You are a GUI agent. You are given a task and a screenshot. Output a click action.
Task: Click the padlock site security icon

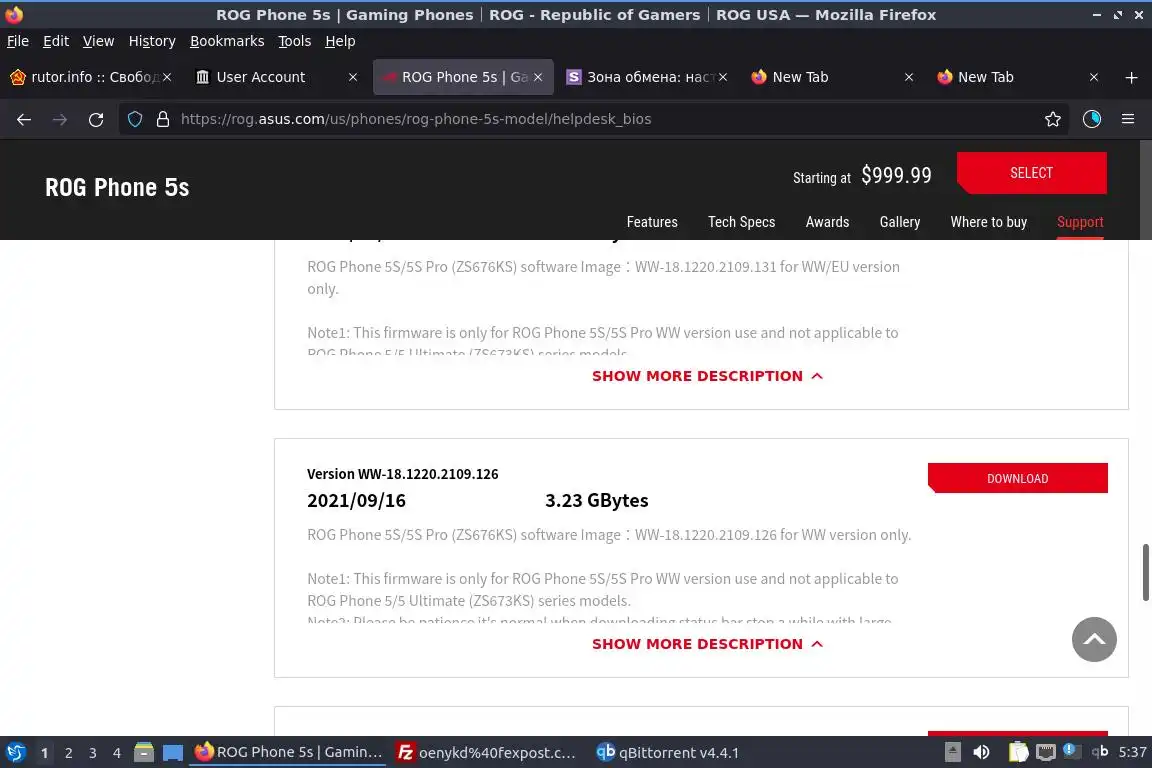(163, 119)
